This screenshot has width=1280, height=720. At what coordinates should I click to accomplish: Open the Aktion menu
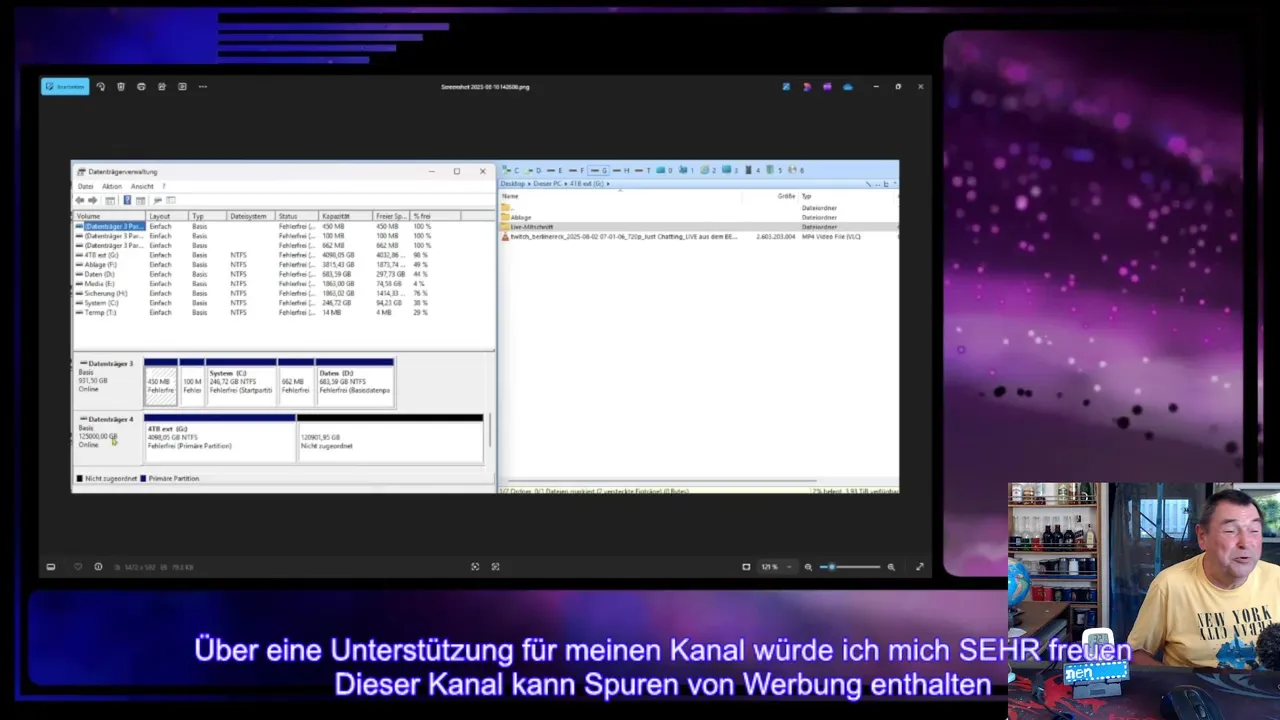(111, 186)
